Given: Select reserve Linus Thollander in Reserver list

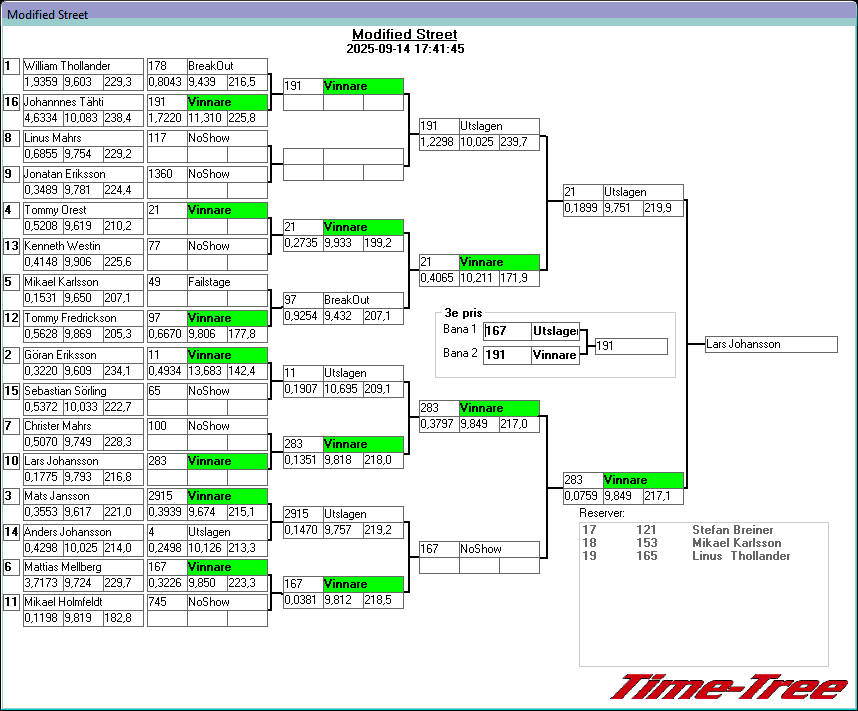Looking at the screenshot, I should pyautogui.click(x=740, y=556).
